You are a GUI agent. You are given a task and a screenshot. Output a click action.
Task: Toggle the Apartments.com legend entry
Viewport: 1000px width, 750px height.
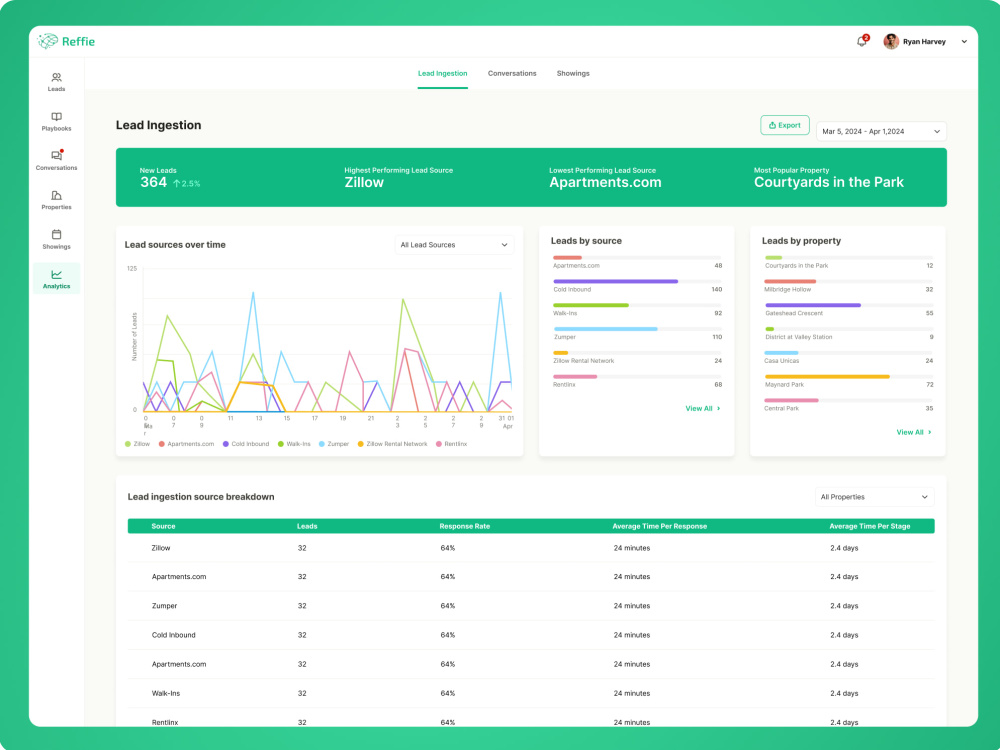click(186, 444)
